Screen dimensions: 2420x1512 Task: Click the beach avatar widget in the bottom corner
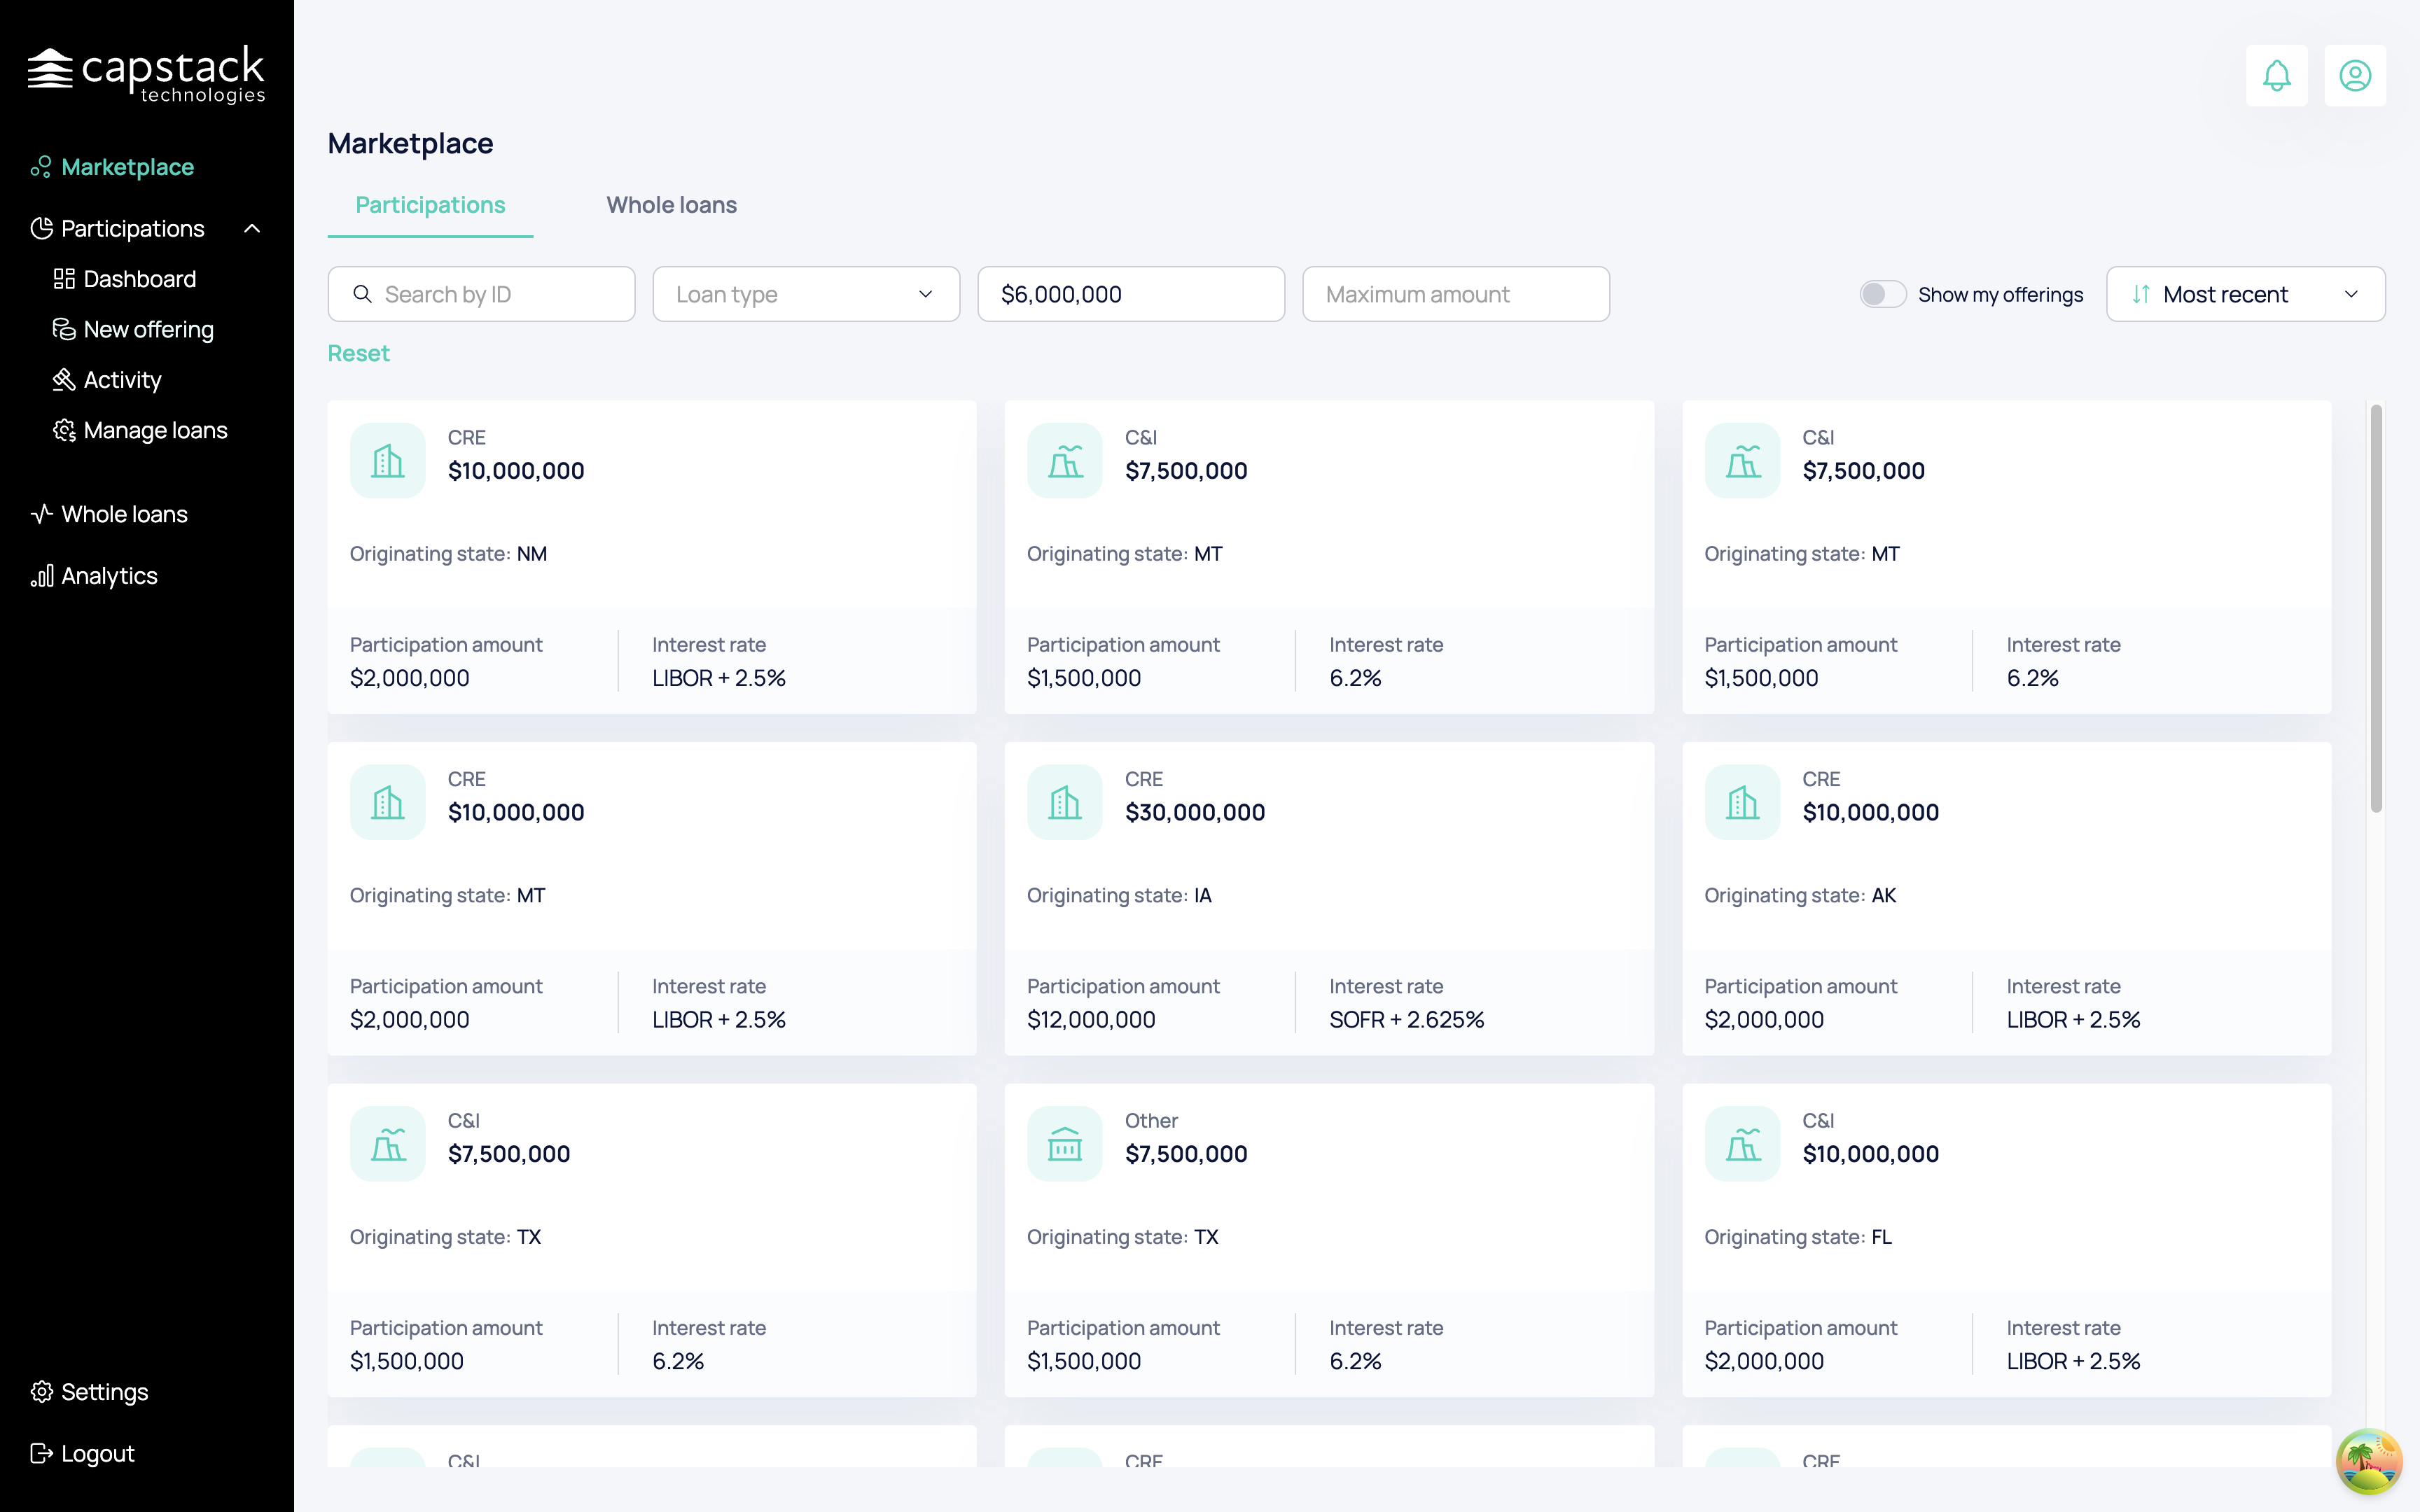2368,1461
